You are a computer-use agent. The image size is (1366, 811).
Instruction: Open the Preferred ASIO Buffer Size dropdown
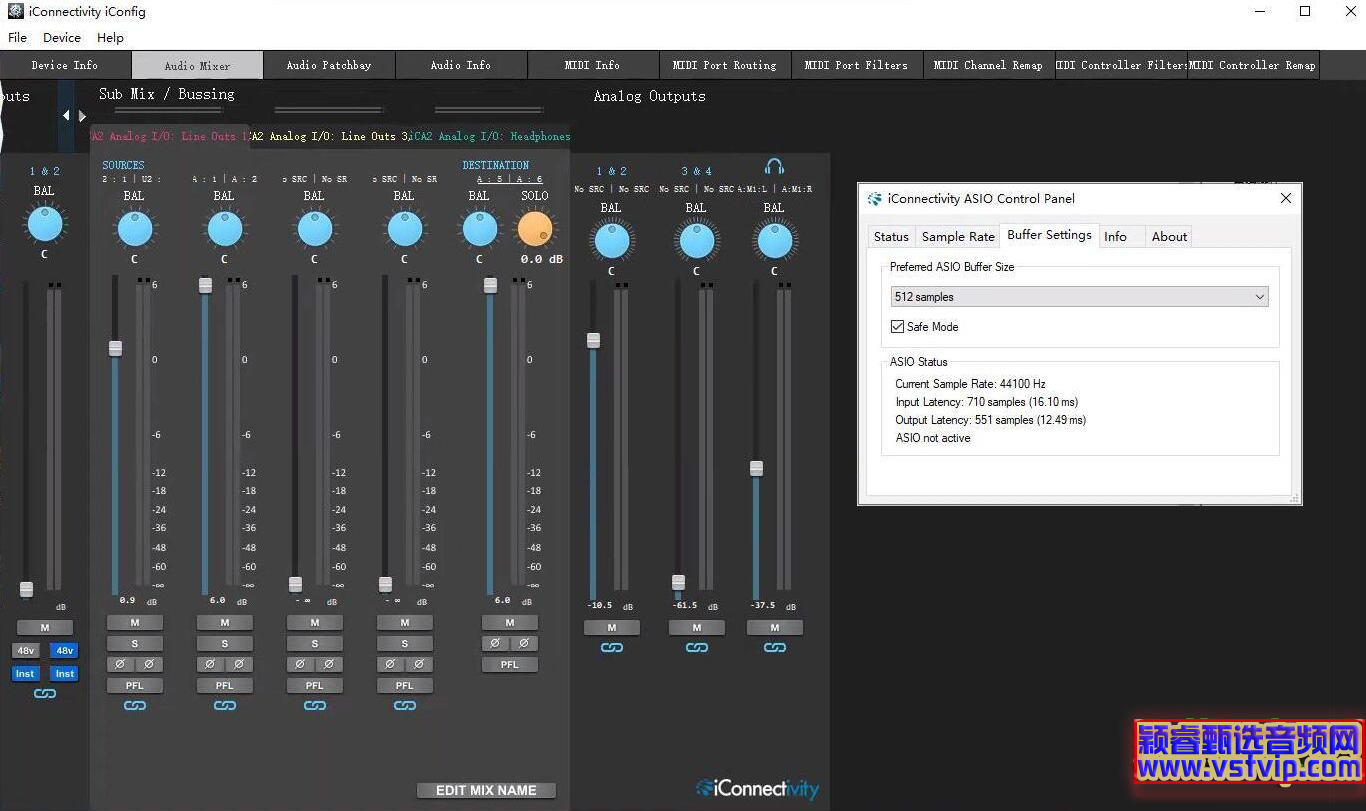tap(1080, 297)
